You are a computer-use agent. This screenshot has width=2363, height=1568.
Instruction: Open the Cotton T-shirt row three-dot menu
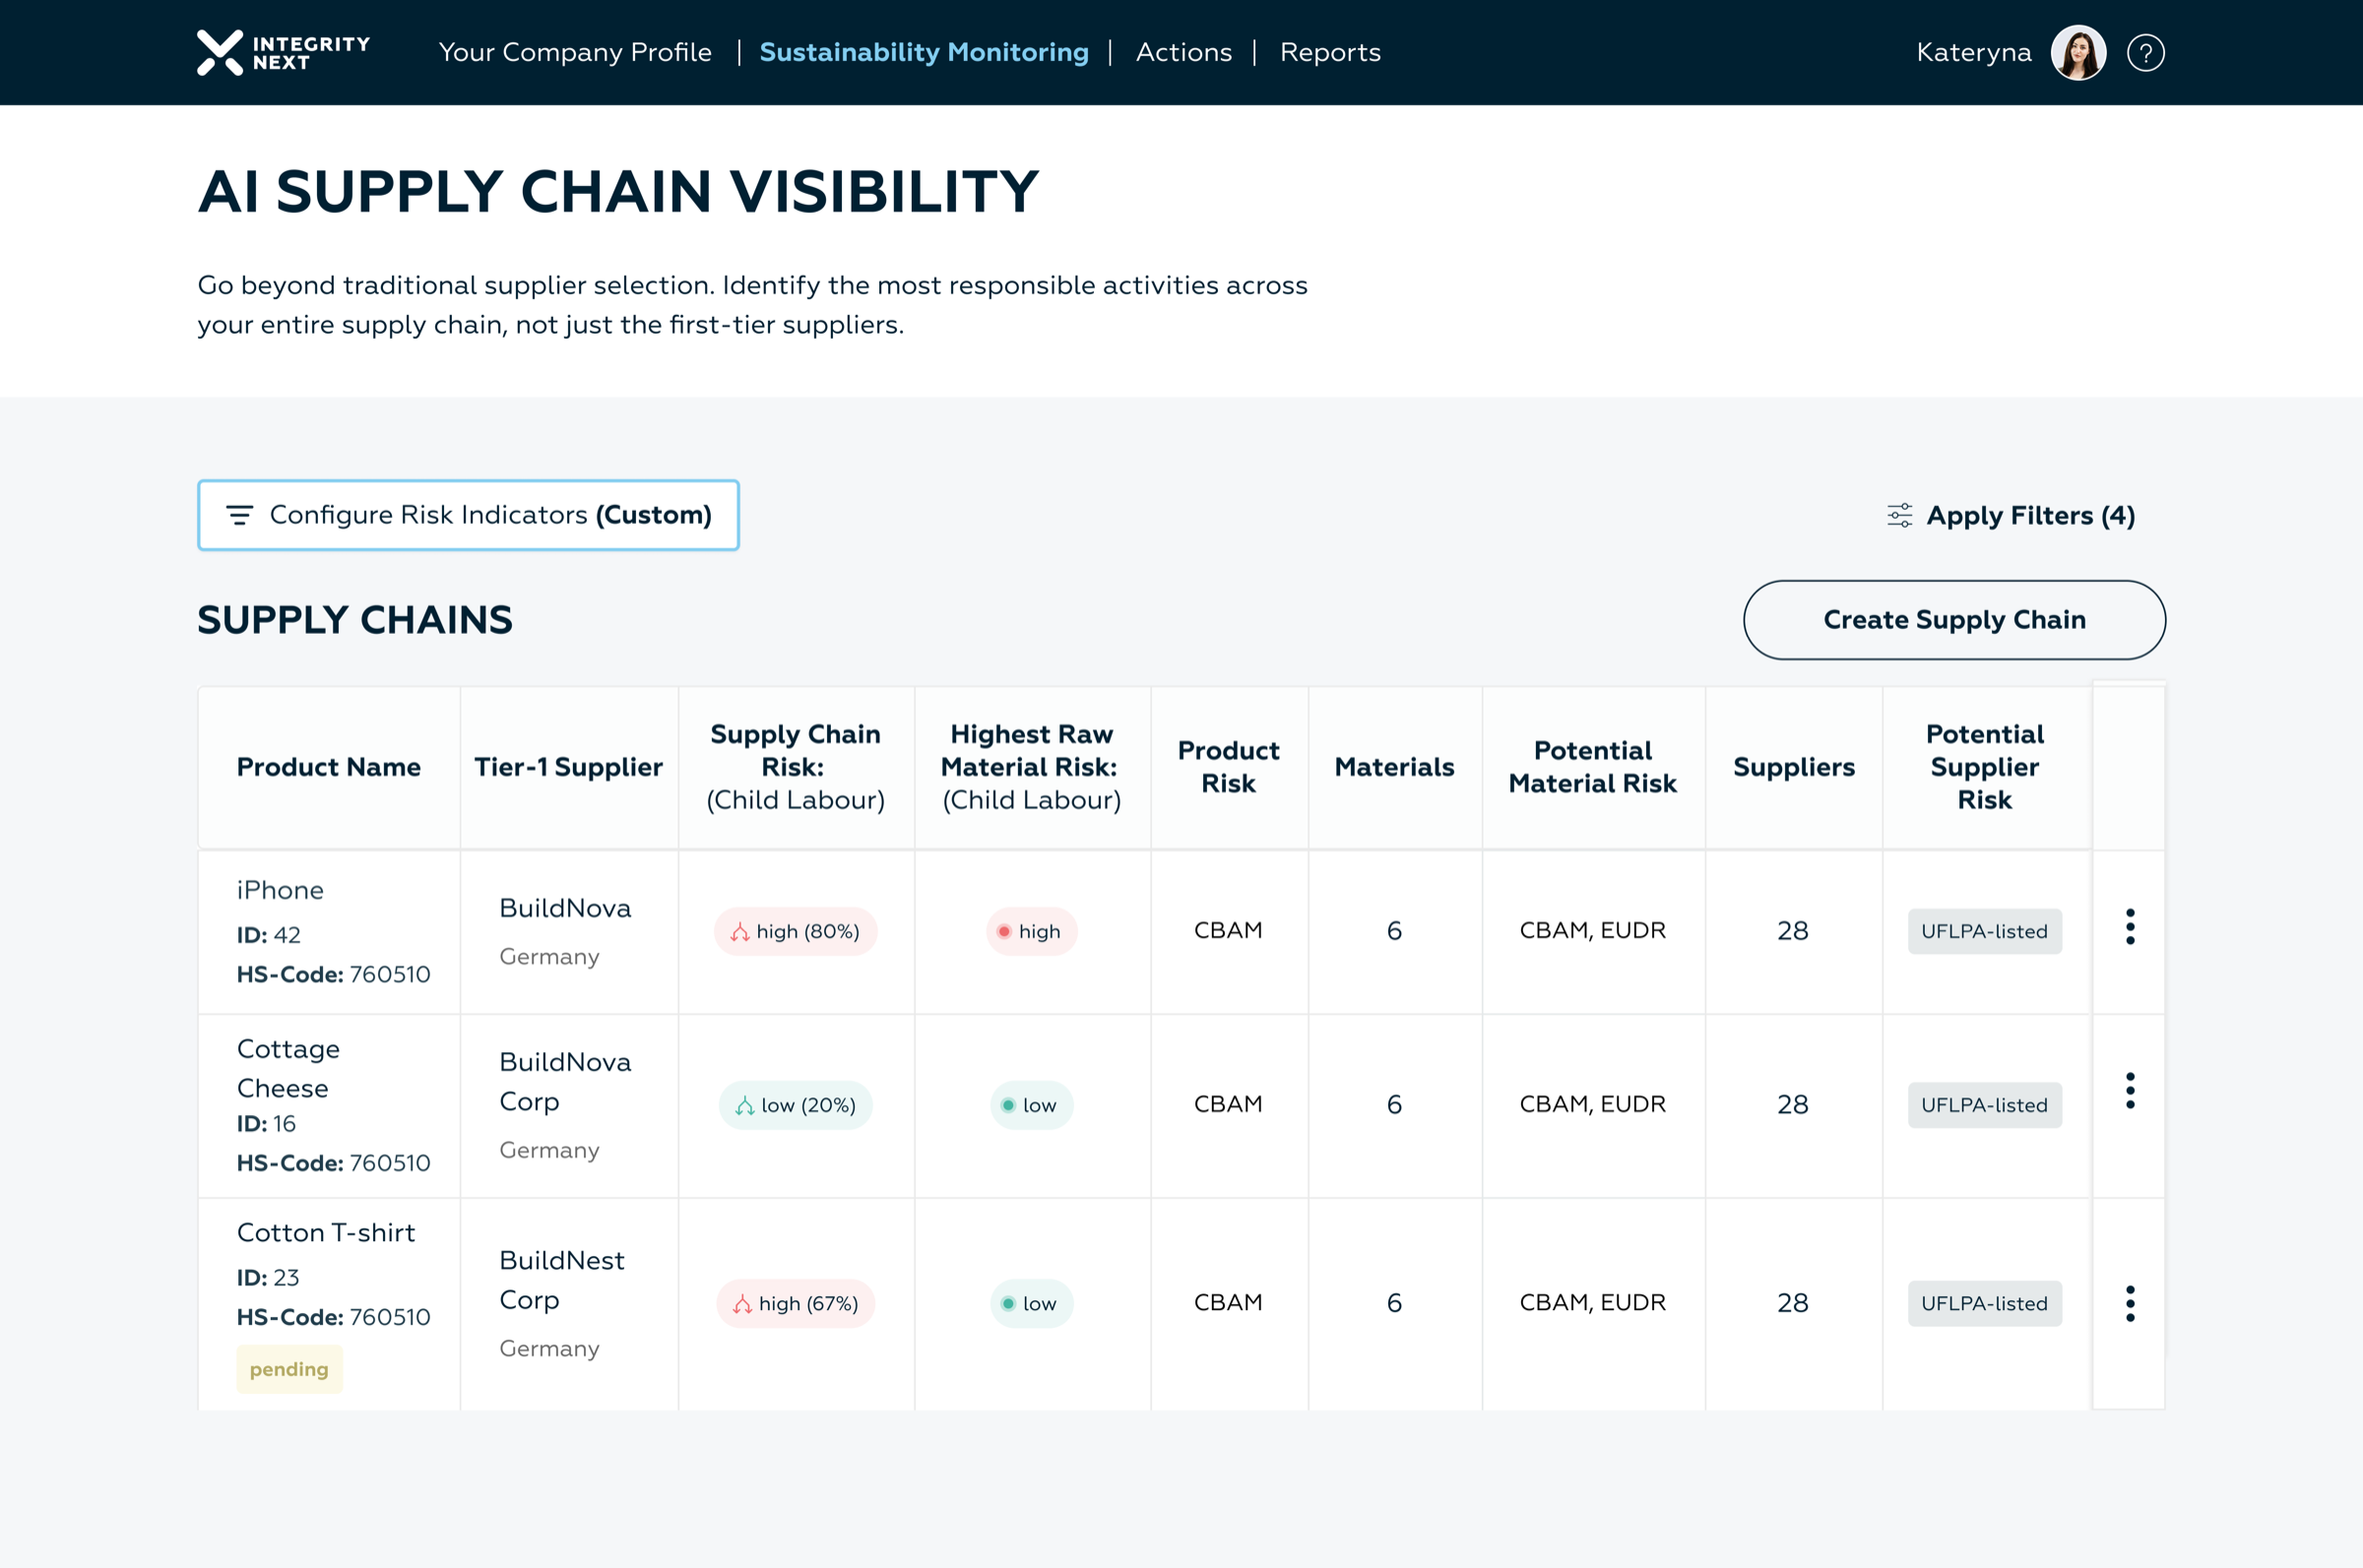2130,1303
